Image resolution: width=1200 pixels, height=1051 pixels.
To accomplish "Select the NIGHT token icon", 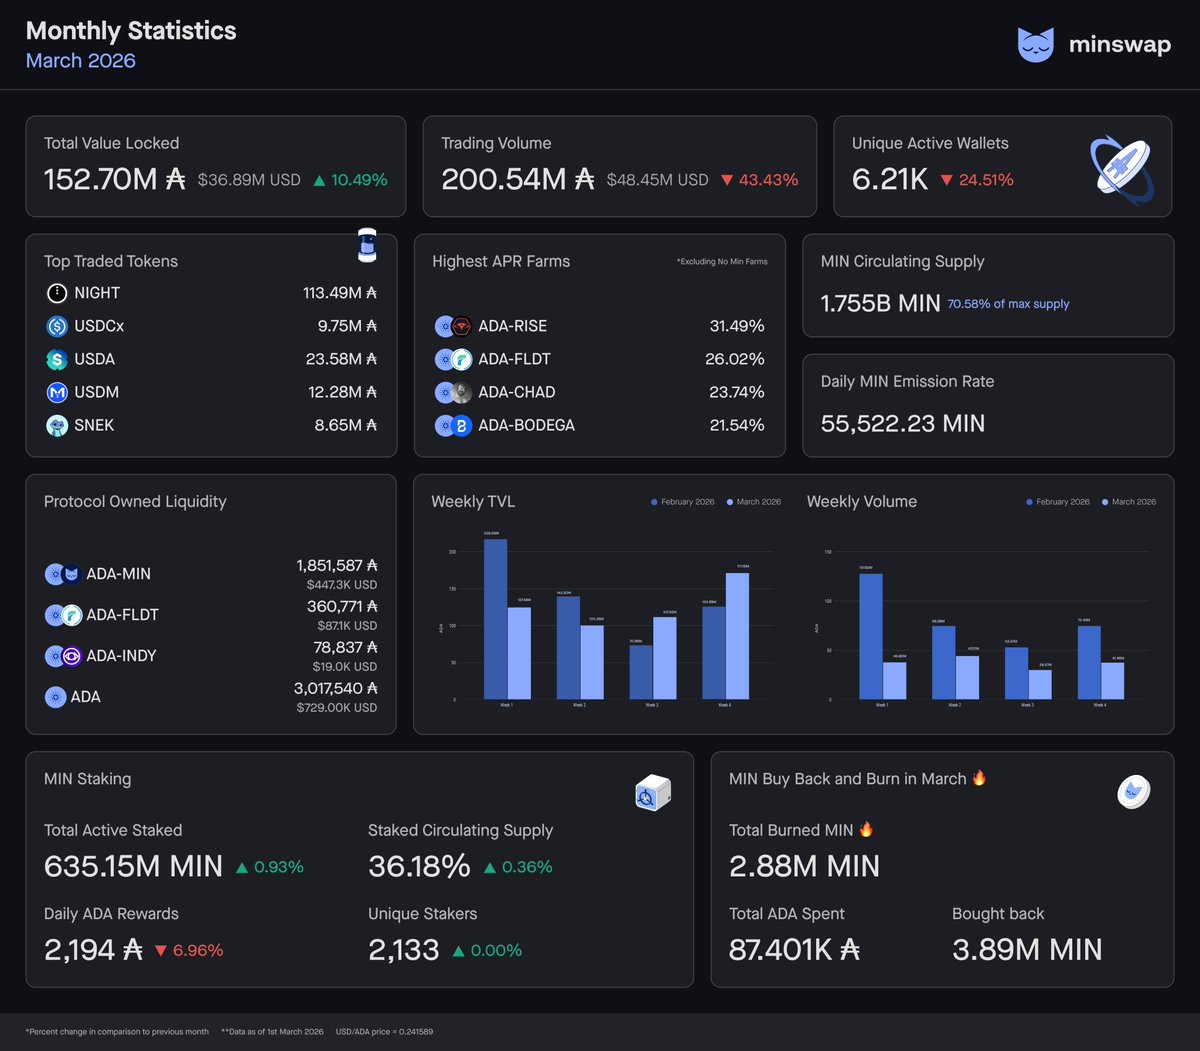I will coord(57,293).
